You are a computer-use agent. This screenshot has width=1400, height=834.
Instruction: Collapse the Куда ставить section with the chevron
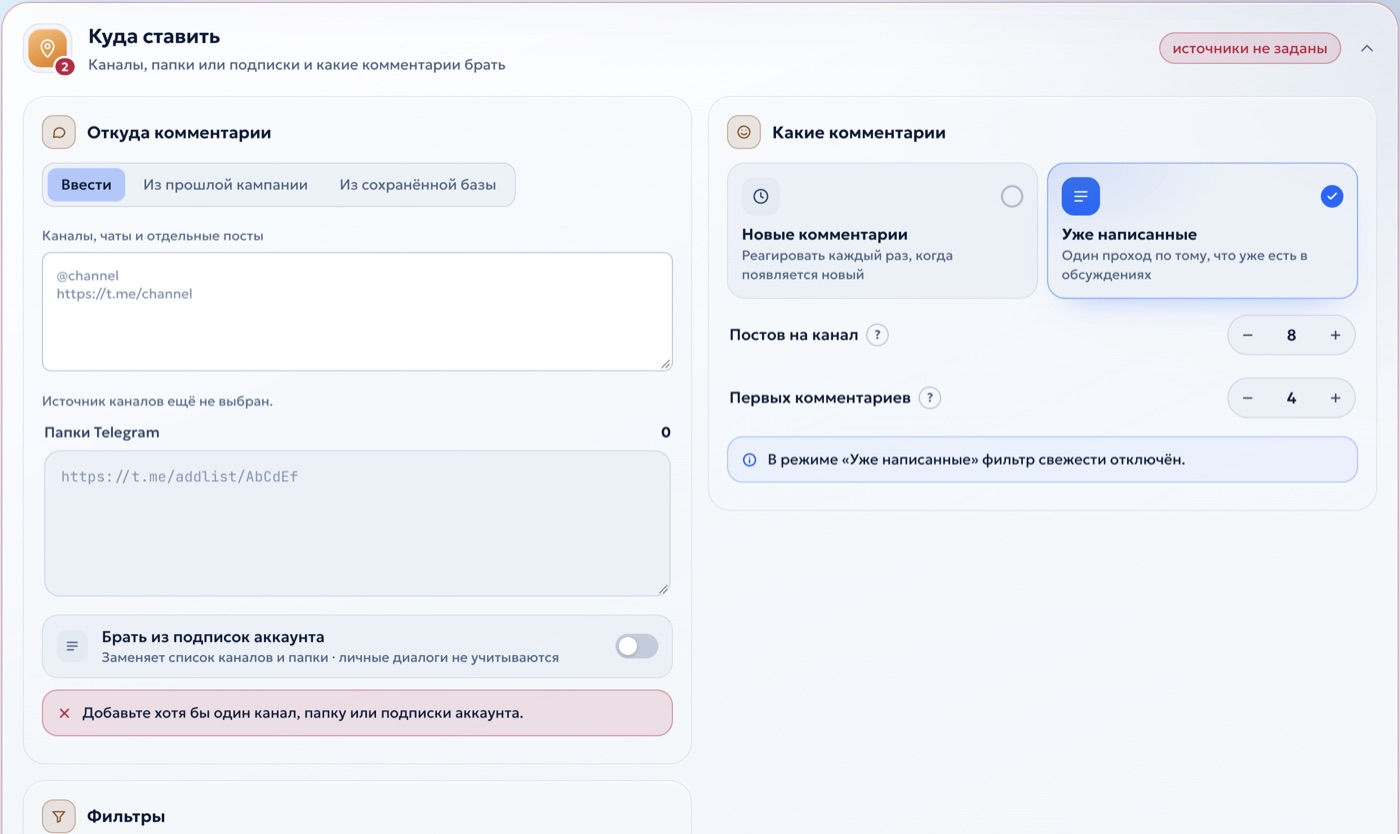coord(1367,48)
